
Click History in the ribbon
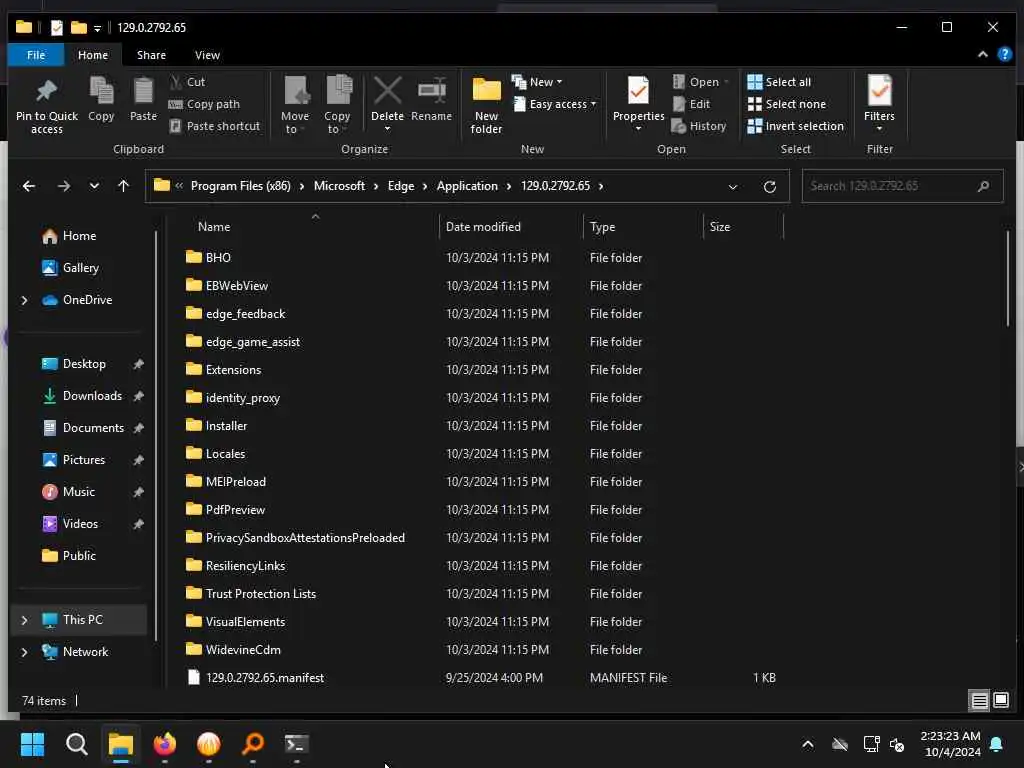699,126
